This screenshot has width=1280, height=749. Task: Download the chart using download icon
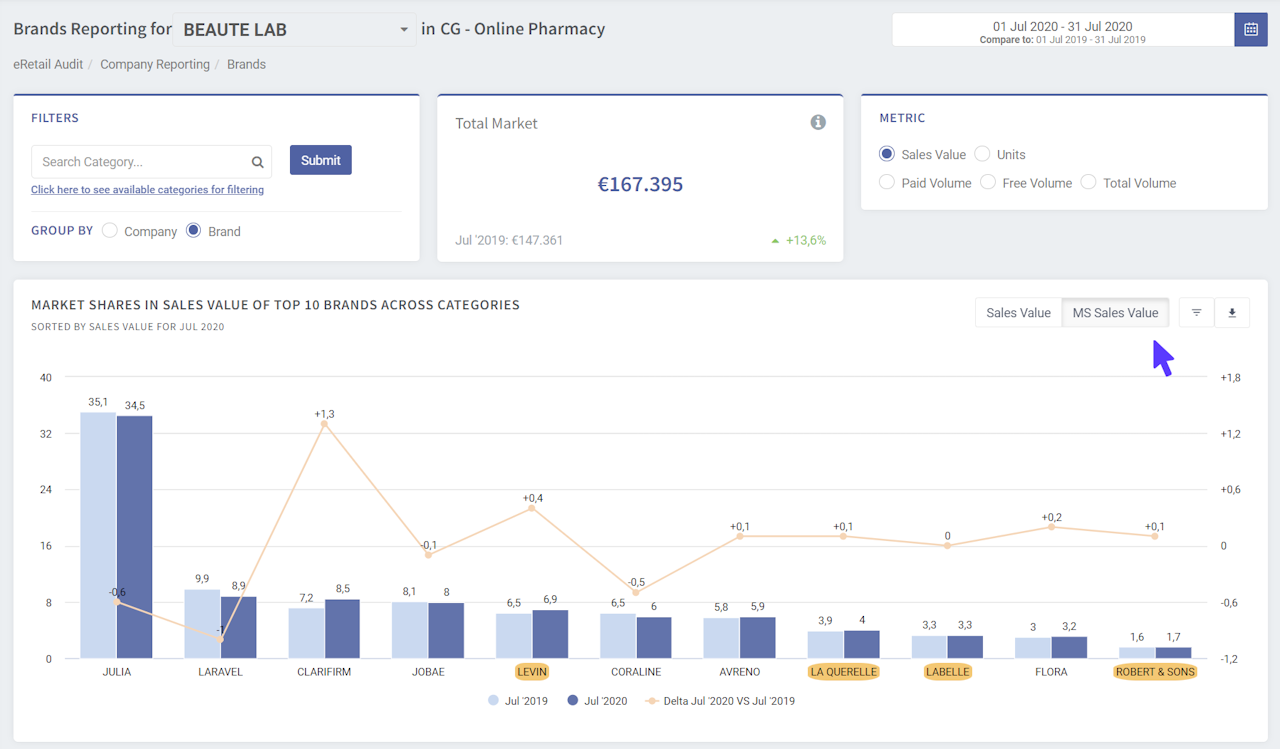[x=1232, y=313]
